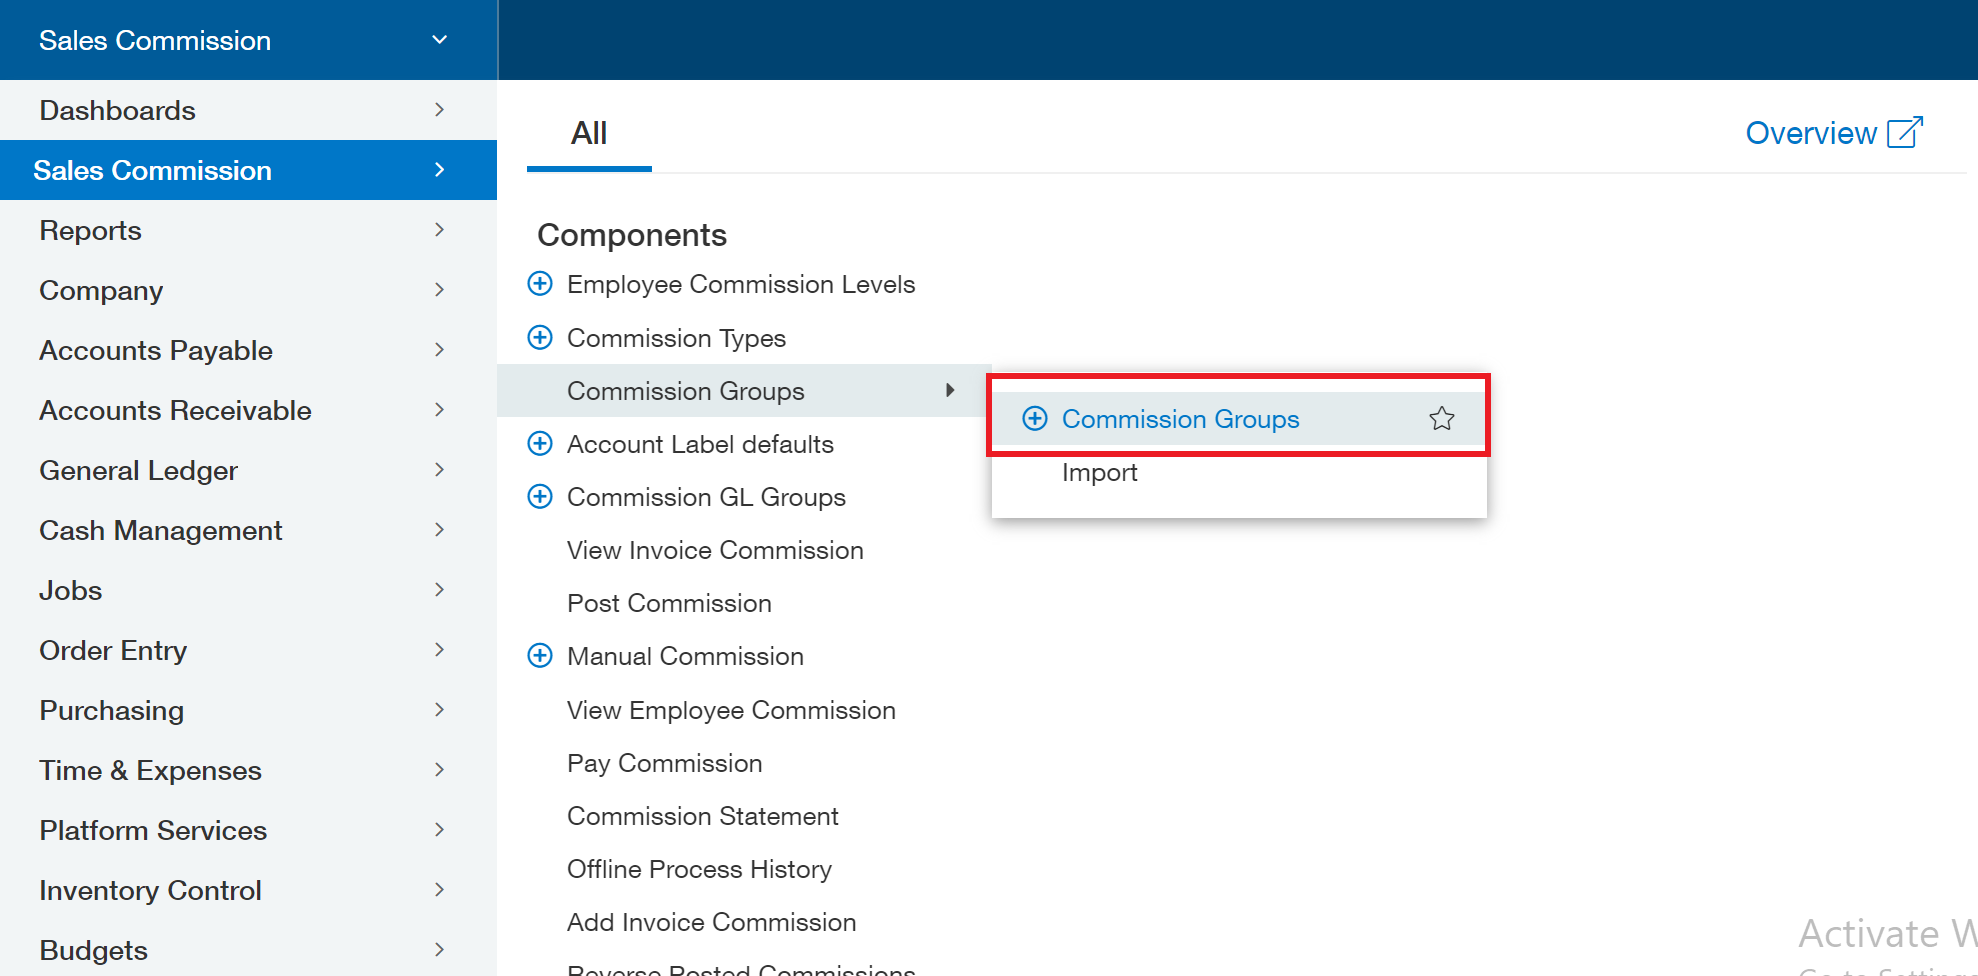Favorite Commission Groups with the star icon

[x=1442, y=419]
